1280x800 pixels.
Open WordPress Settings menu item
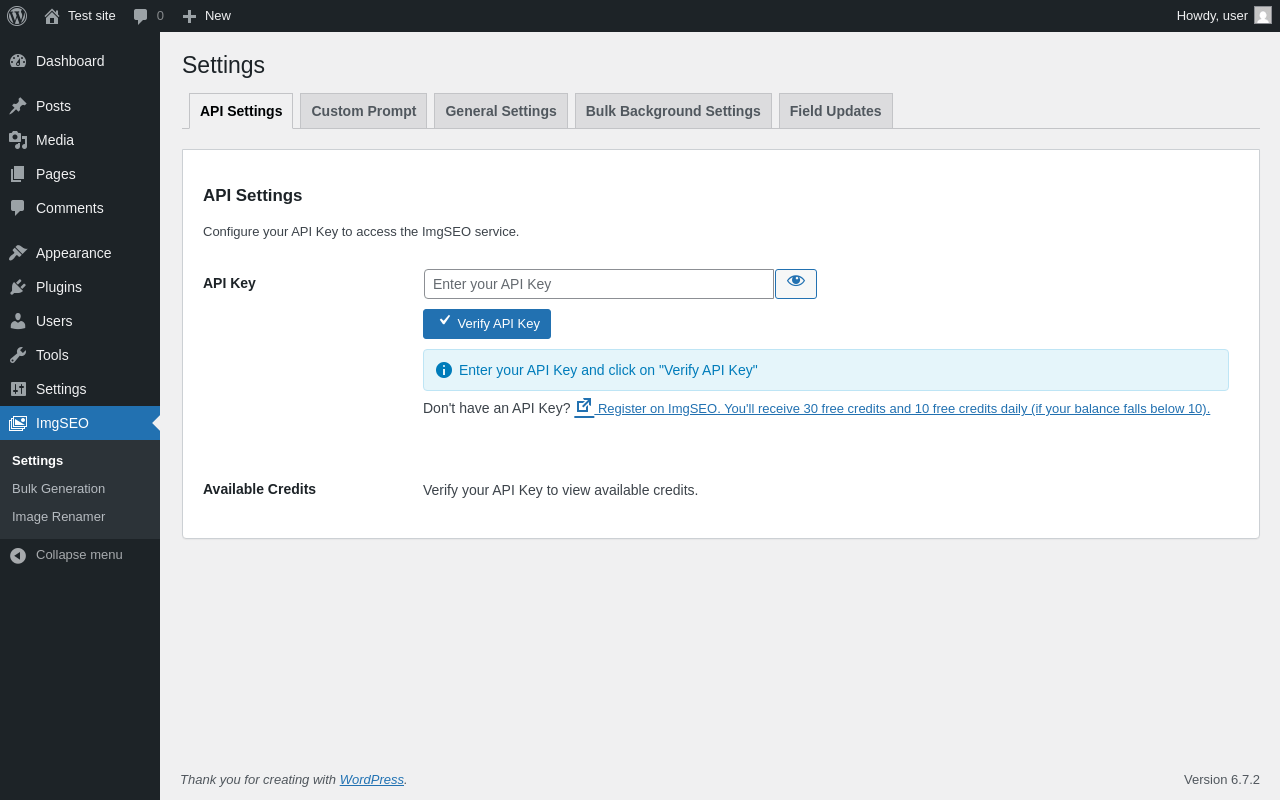click(80, 389)
